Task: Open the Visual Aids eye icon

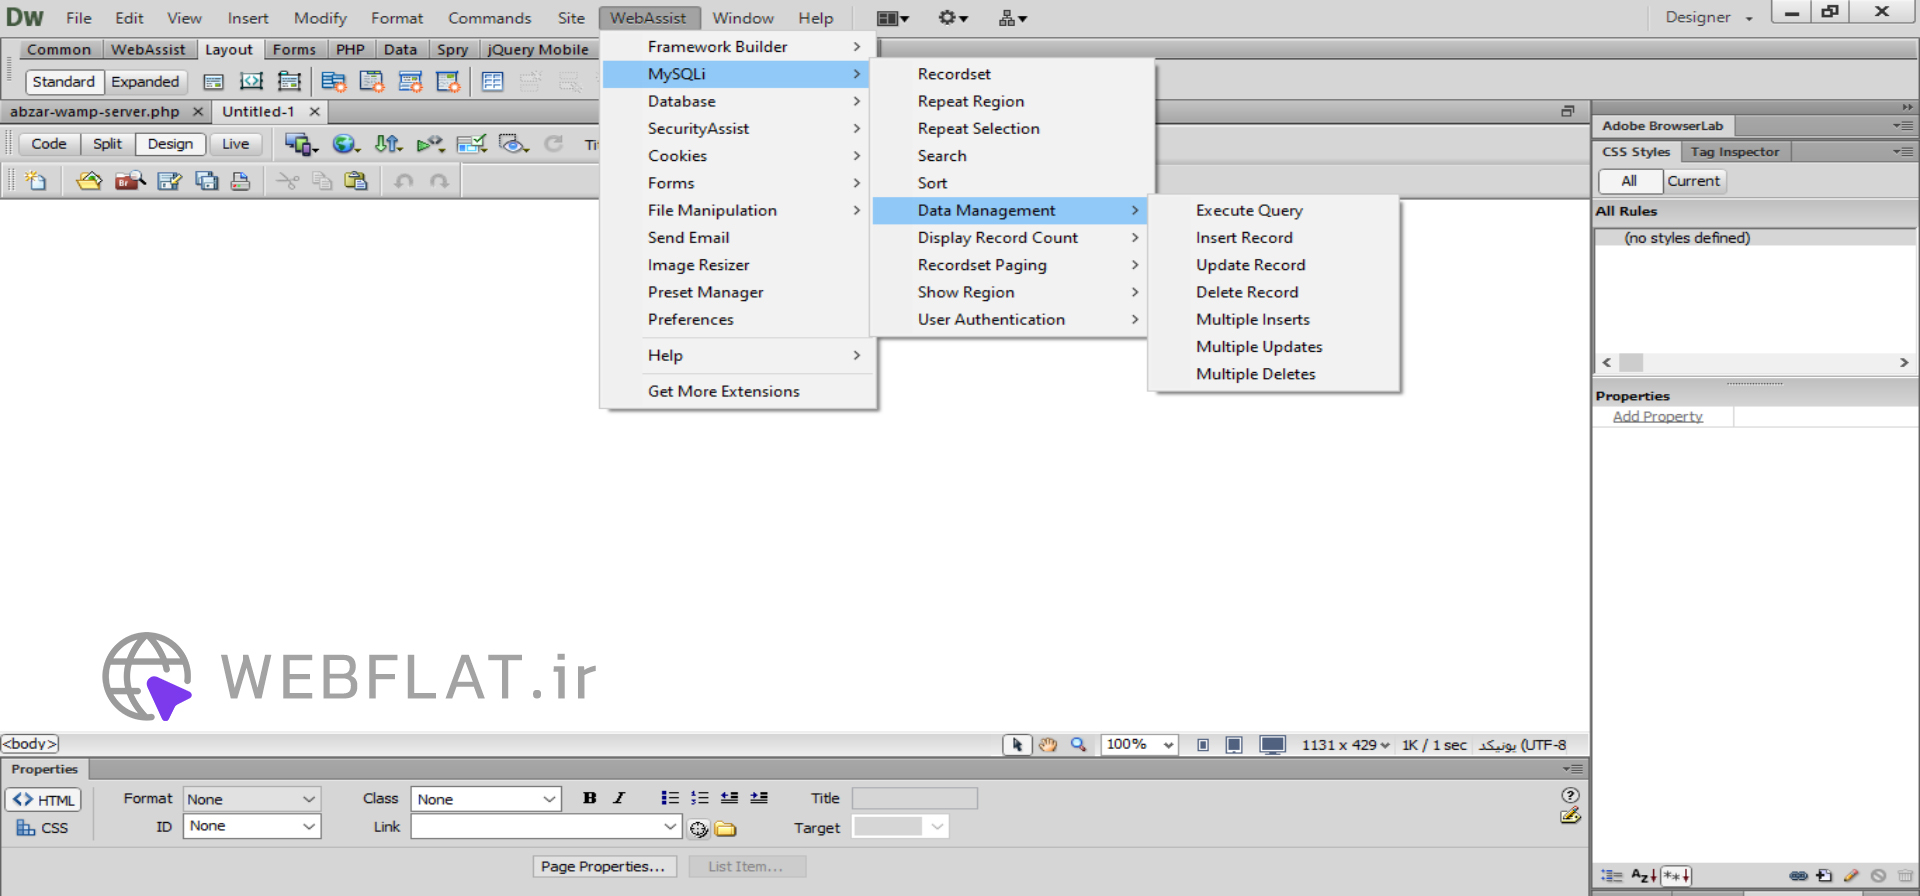Action: point(513,144)
